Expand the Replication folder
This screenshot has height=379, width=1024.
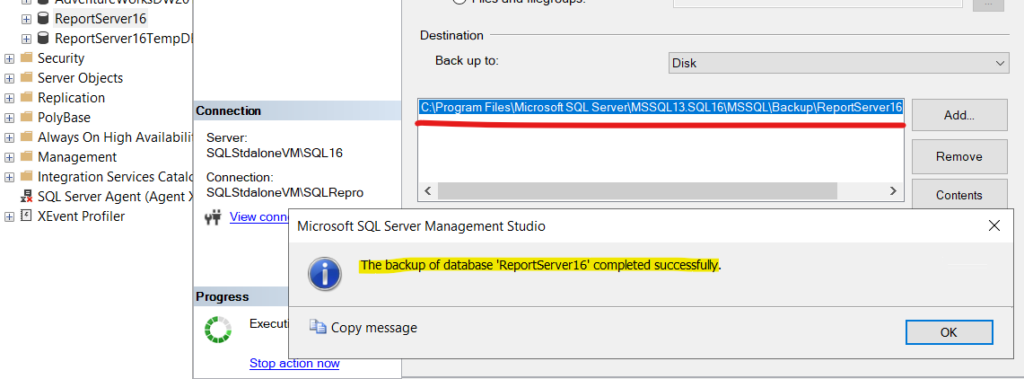point(9,98)
